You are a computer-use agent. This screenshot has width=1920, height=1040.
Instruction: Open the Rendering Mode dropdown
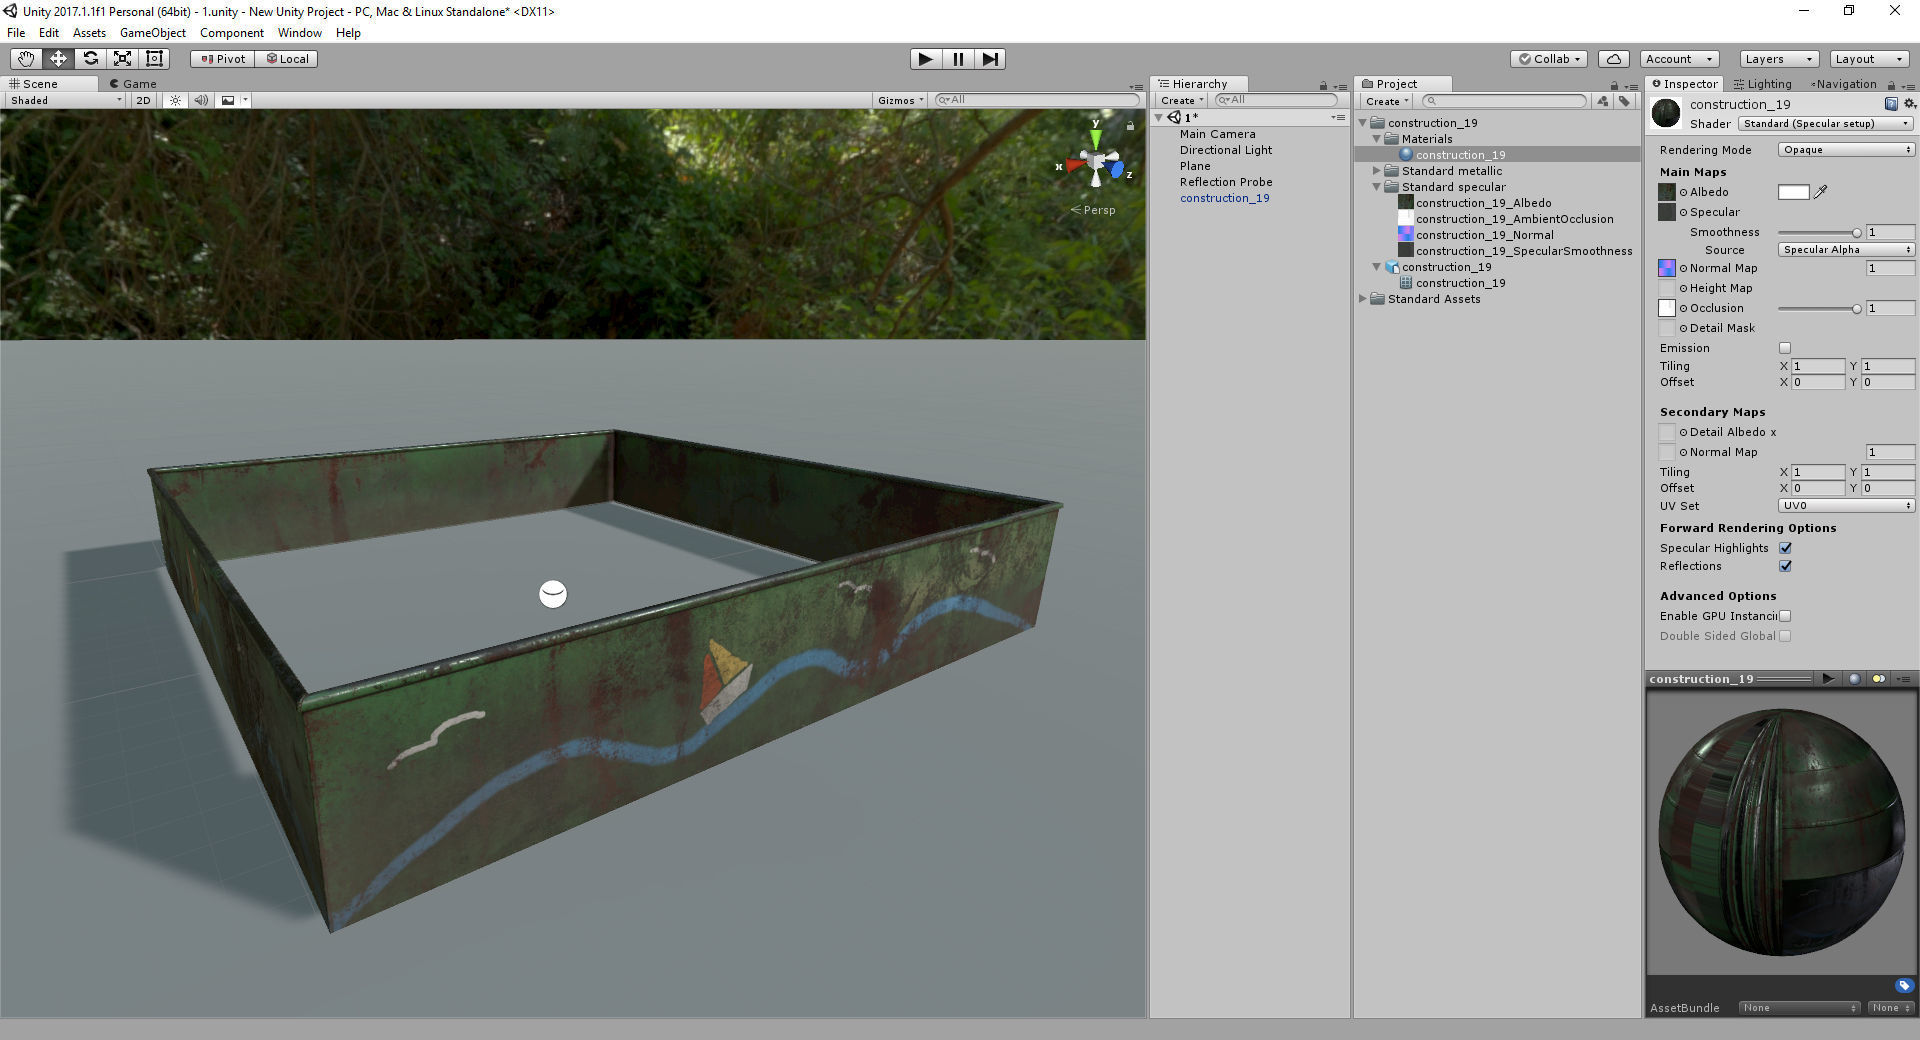pos(1846,150)
